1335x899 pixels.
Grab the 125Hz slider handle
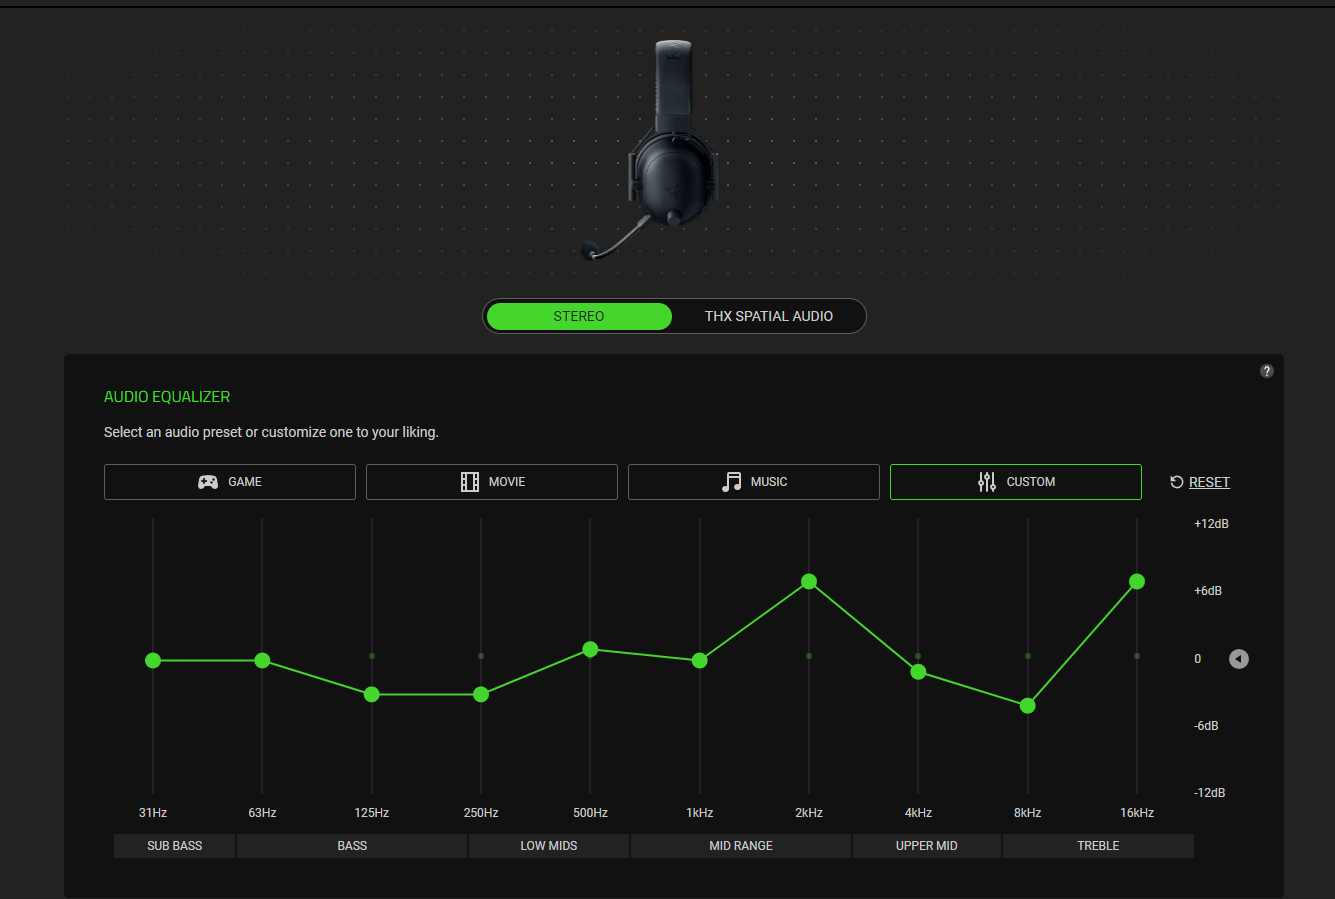372,694
